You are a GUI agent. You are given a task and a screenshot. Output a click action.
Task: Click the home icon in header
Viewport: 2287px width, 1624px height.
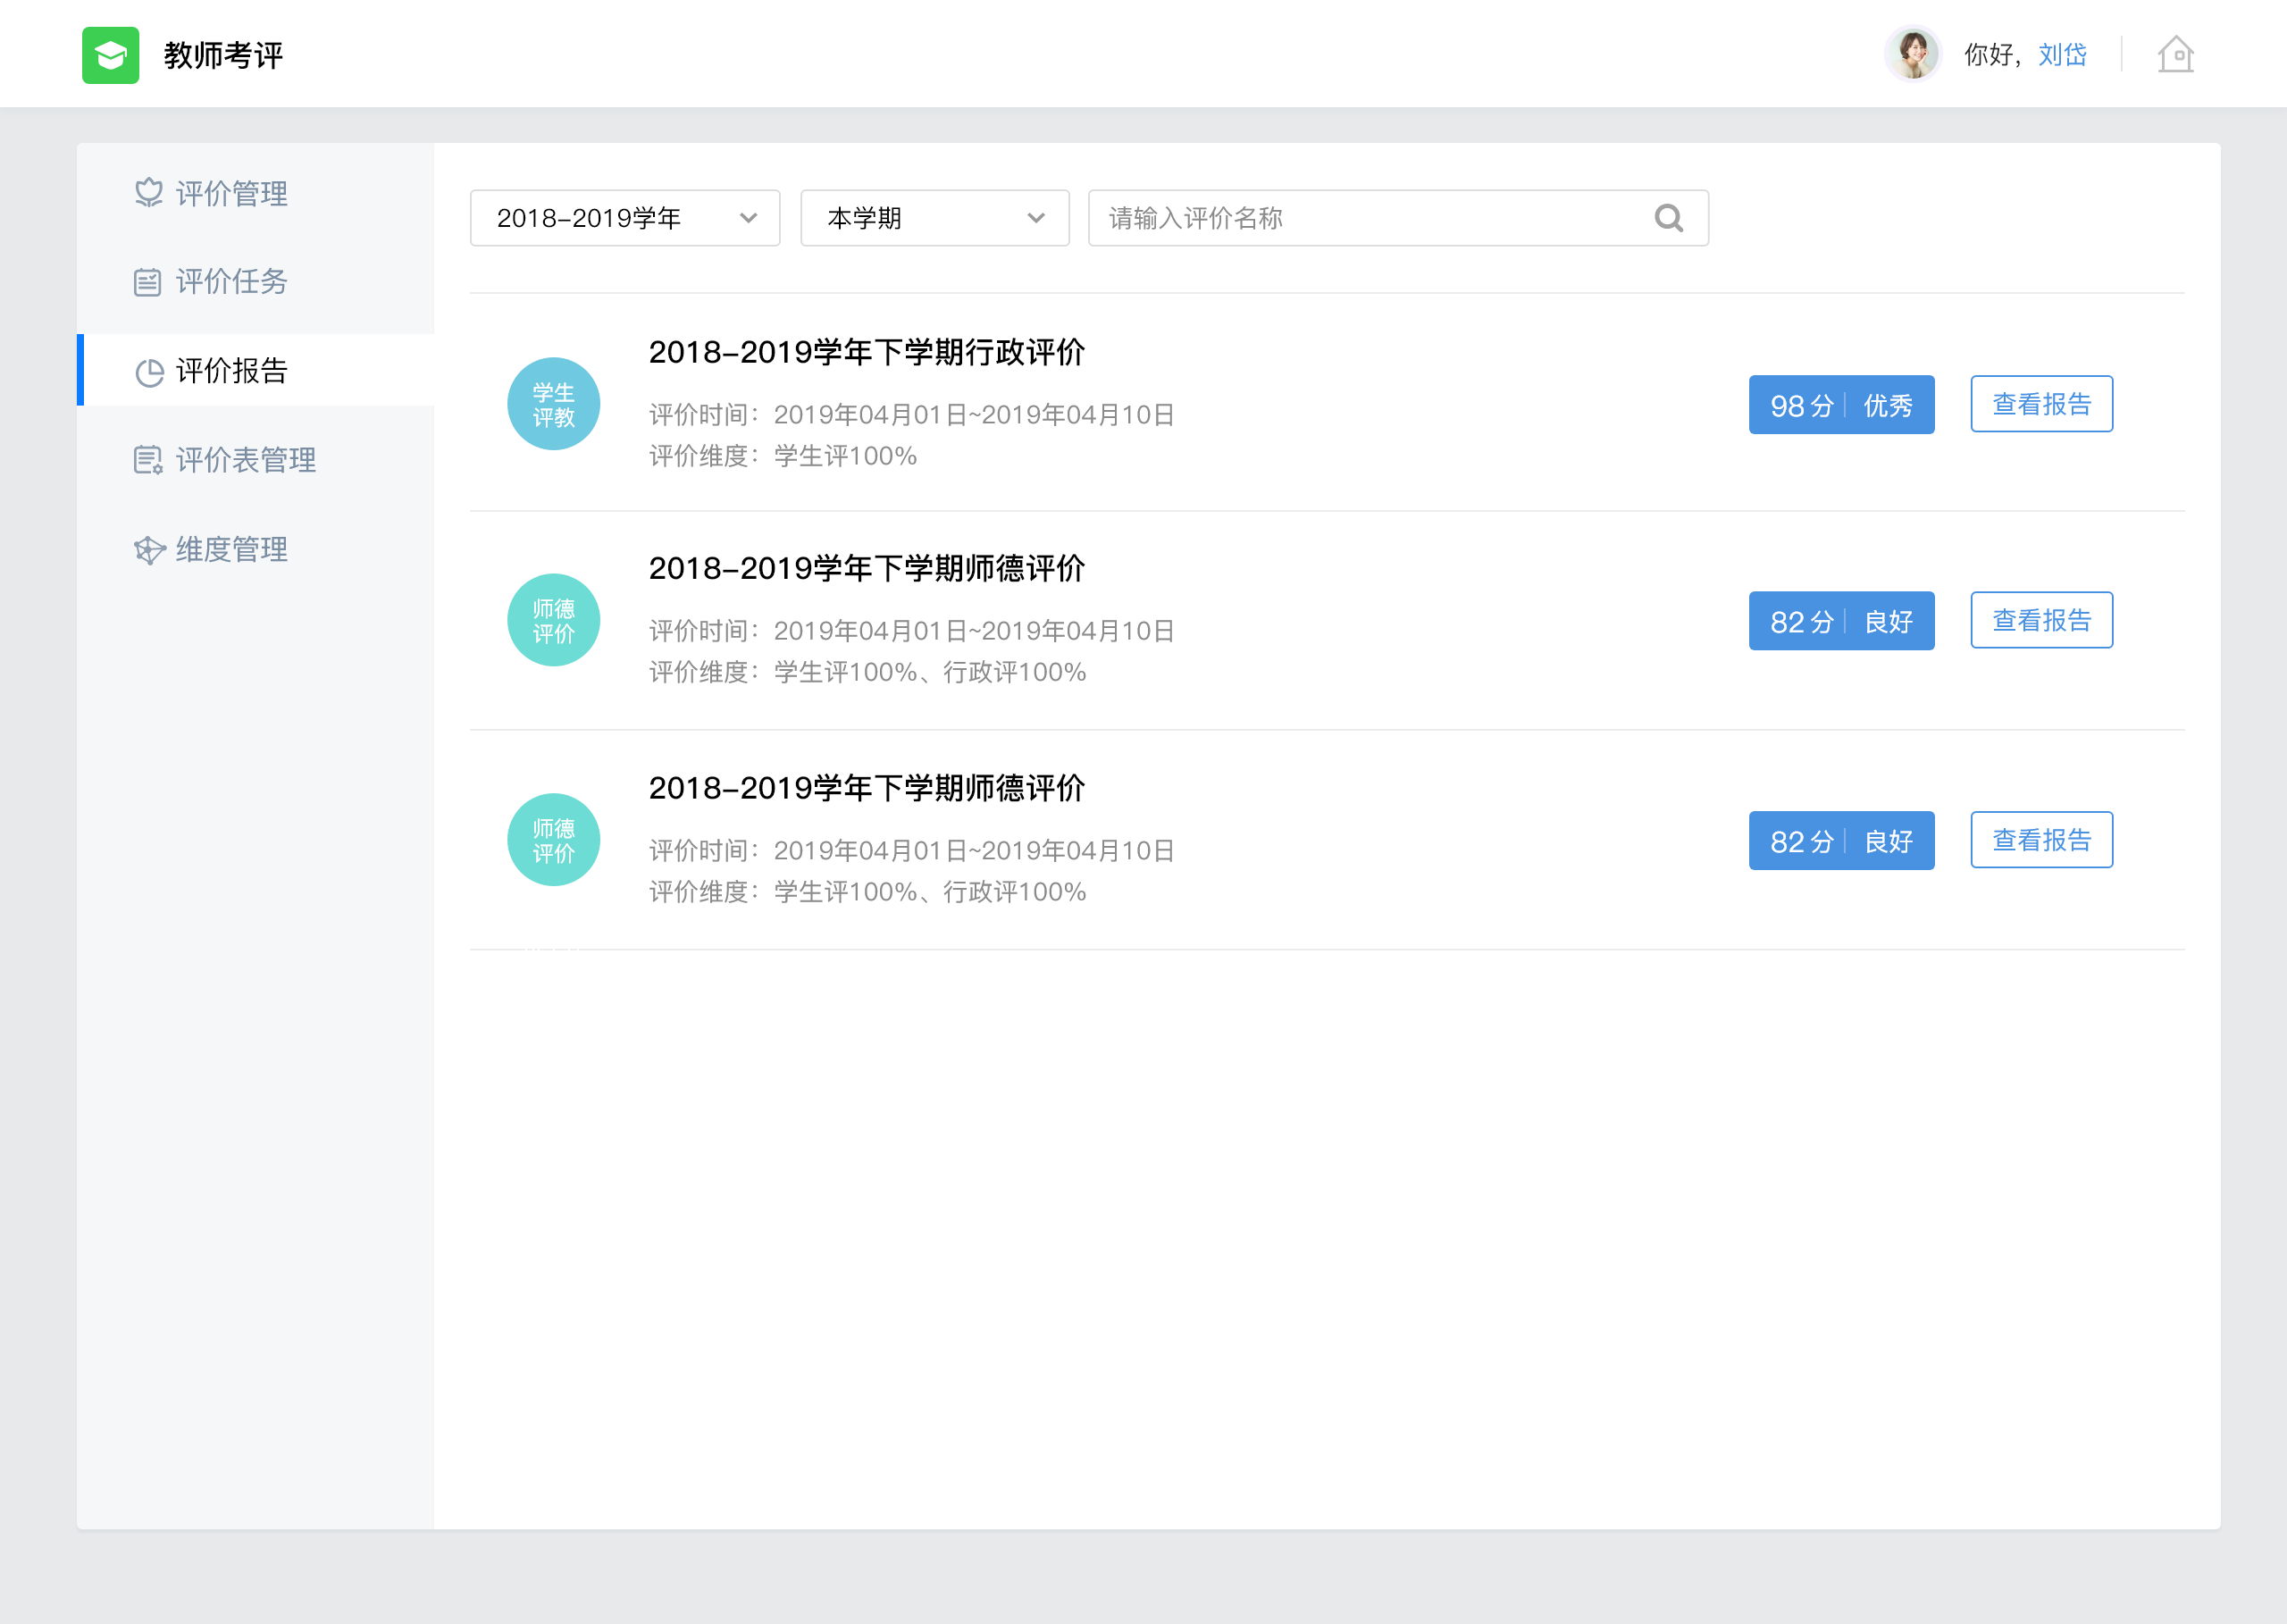[2175, 55]
